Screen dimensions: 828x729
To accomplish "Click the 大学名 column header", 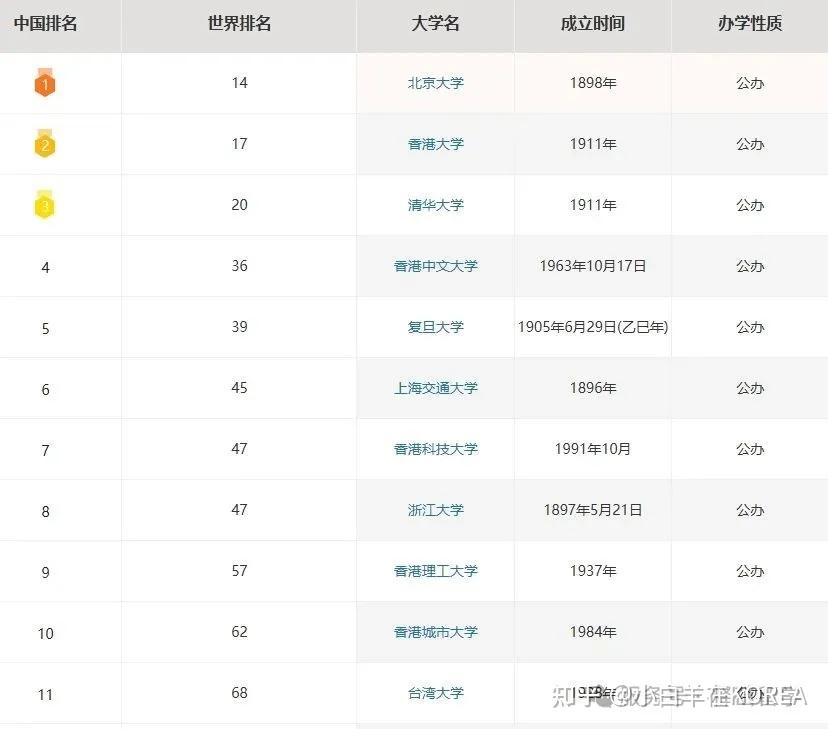I will click(436, 23).
